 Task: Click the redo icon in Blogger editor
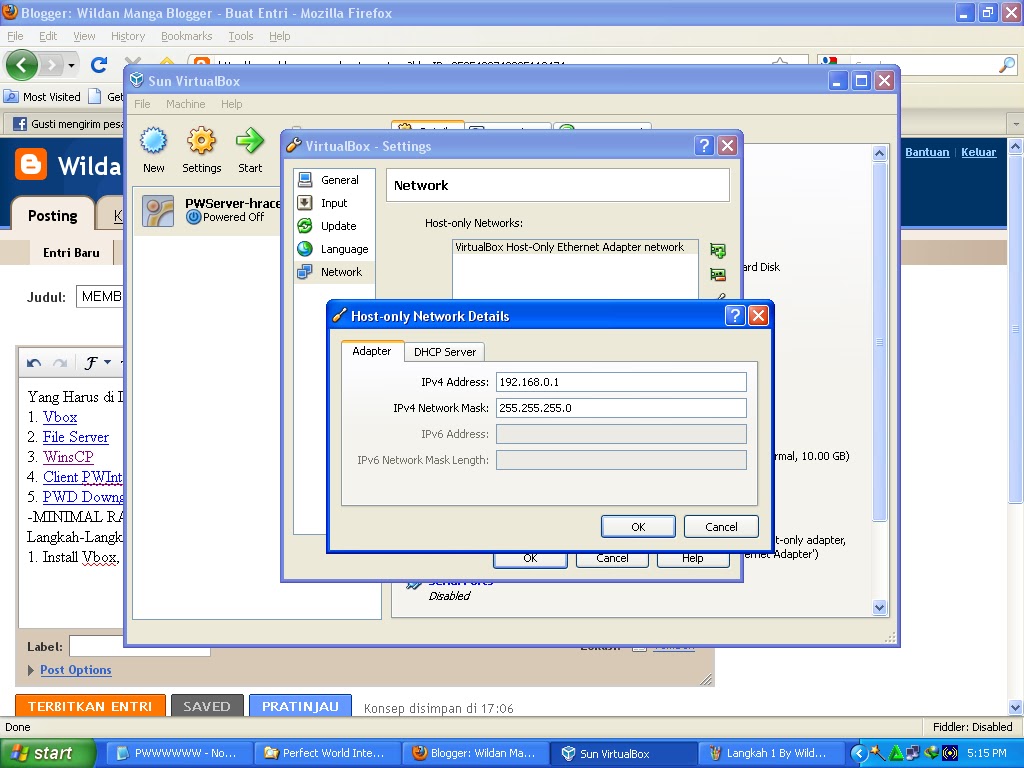tap(59, 363)
